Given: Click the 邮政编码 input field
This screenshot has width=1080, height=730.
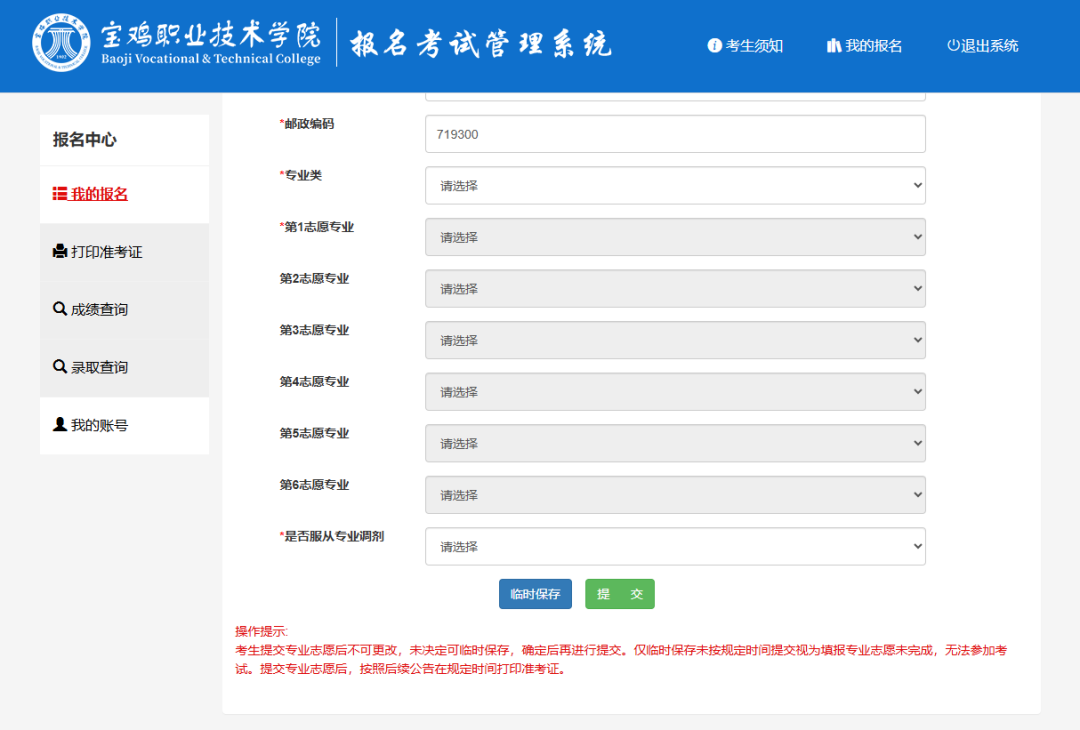Looking at the screenshot, I should pos(675,134).
